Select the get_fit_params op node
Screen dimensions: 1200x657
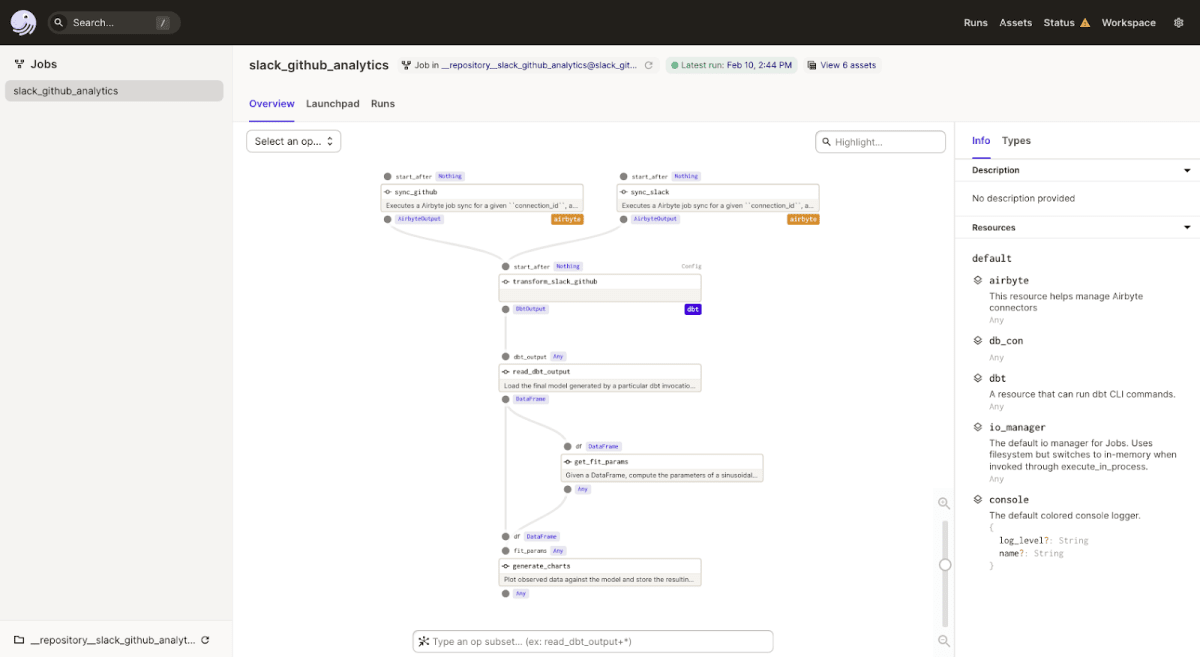pos(662,468)
